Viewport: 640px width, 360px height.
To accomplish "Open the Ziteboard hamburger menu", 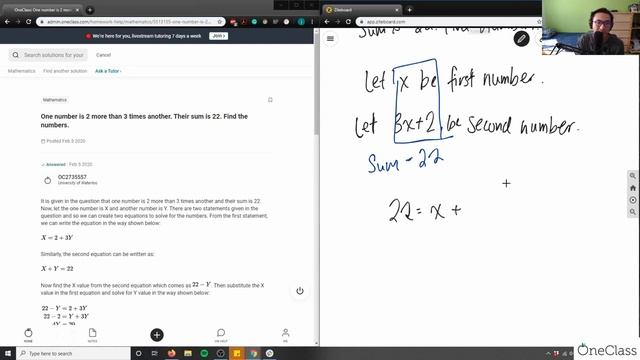I will point(330,39).
